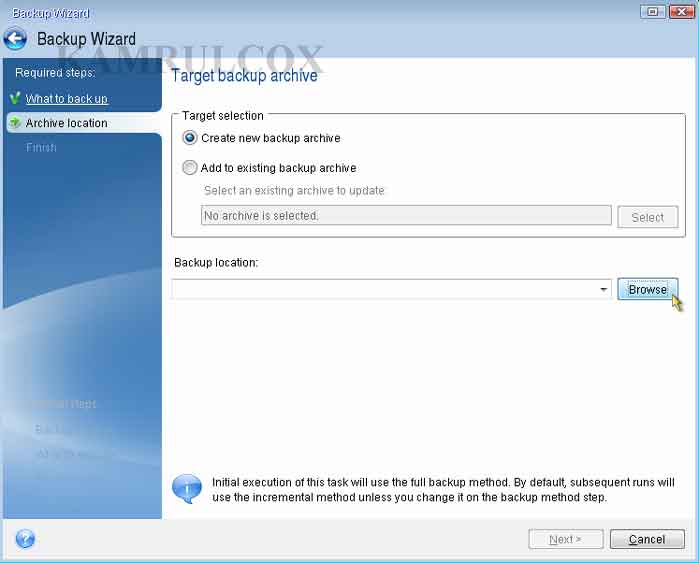This screenshot has width=699, height=563.
Task: Click the Initial execution info message
Action: (x=443, y=489)
